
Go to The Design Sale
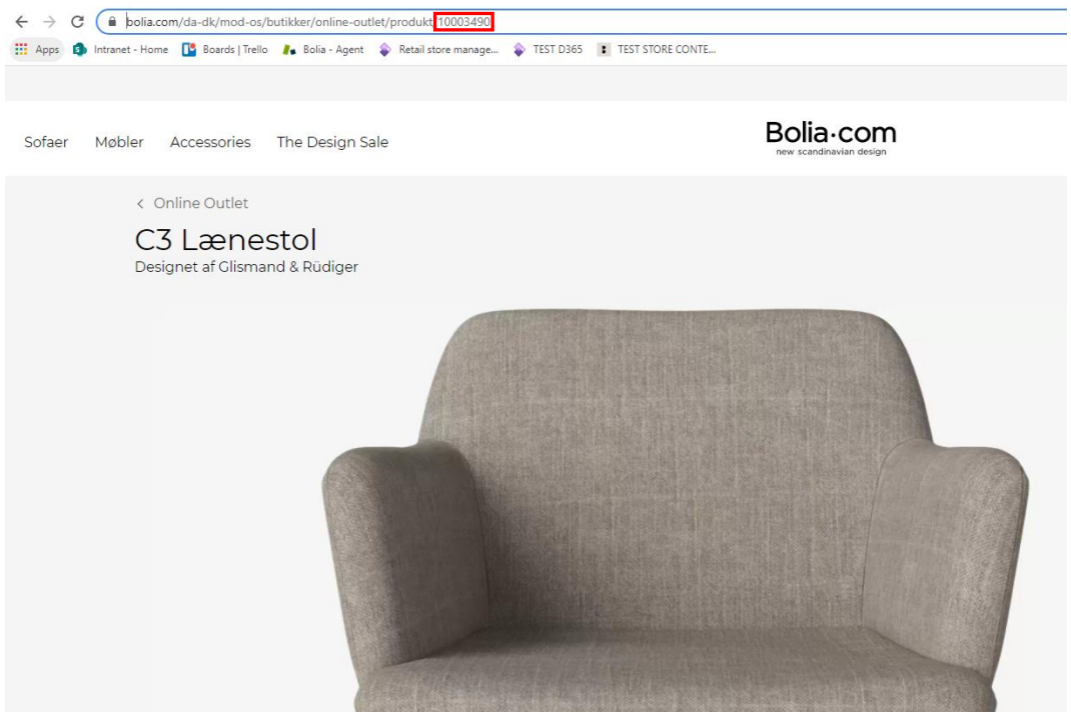point(332,142)
